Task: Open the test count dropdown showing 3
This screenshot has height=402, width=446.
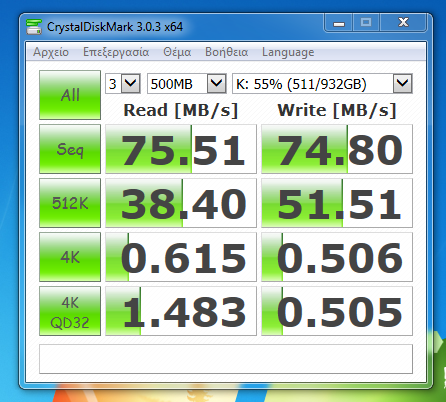Action: point(123,83)
